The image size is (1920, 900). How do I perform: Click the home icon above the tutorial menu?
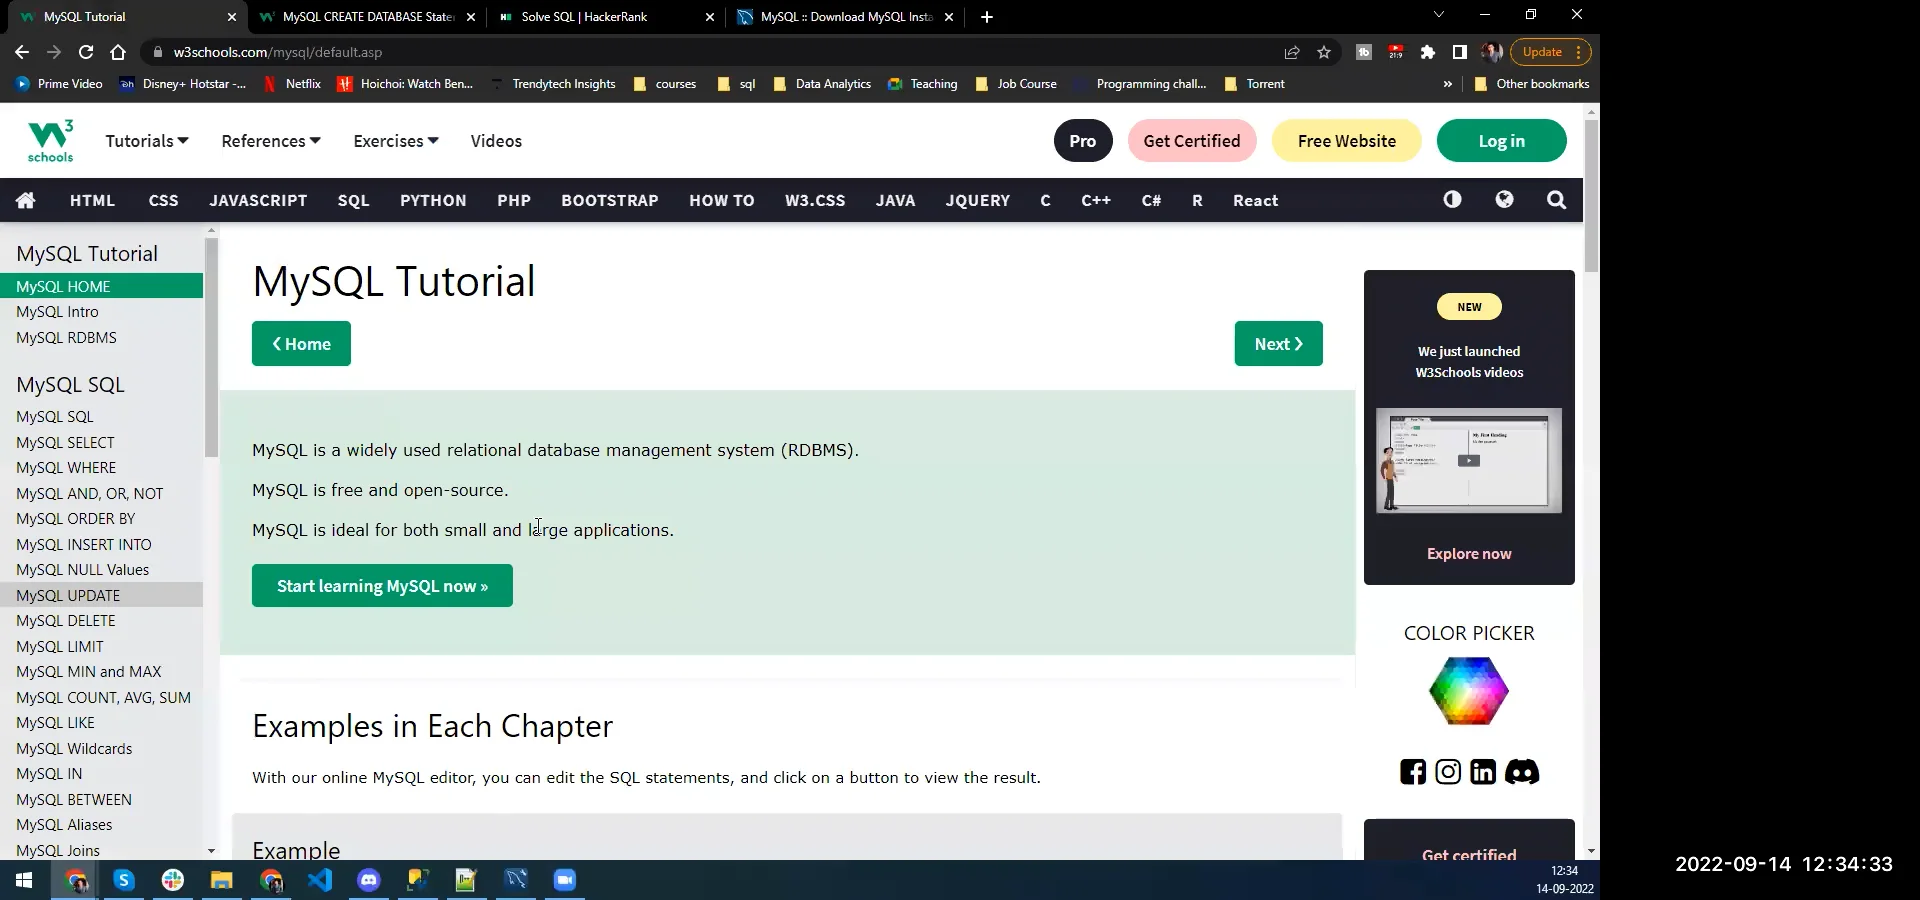click(x=25, y=200)
